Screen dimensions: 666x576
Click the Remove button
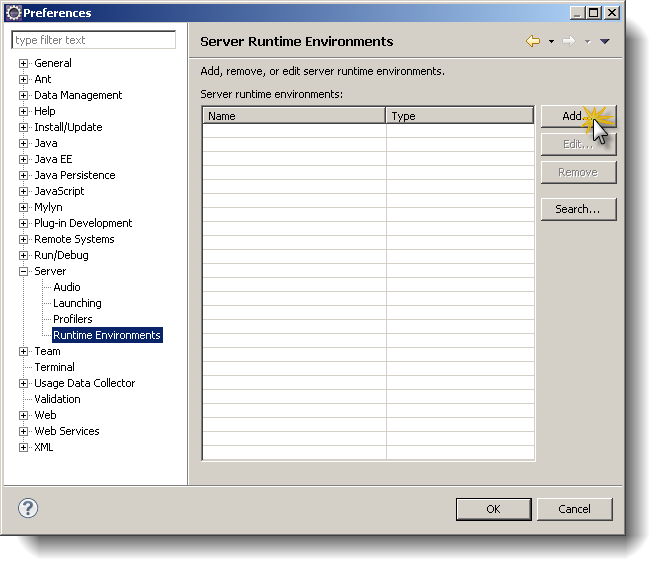(x=579, y=172)
